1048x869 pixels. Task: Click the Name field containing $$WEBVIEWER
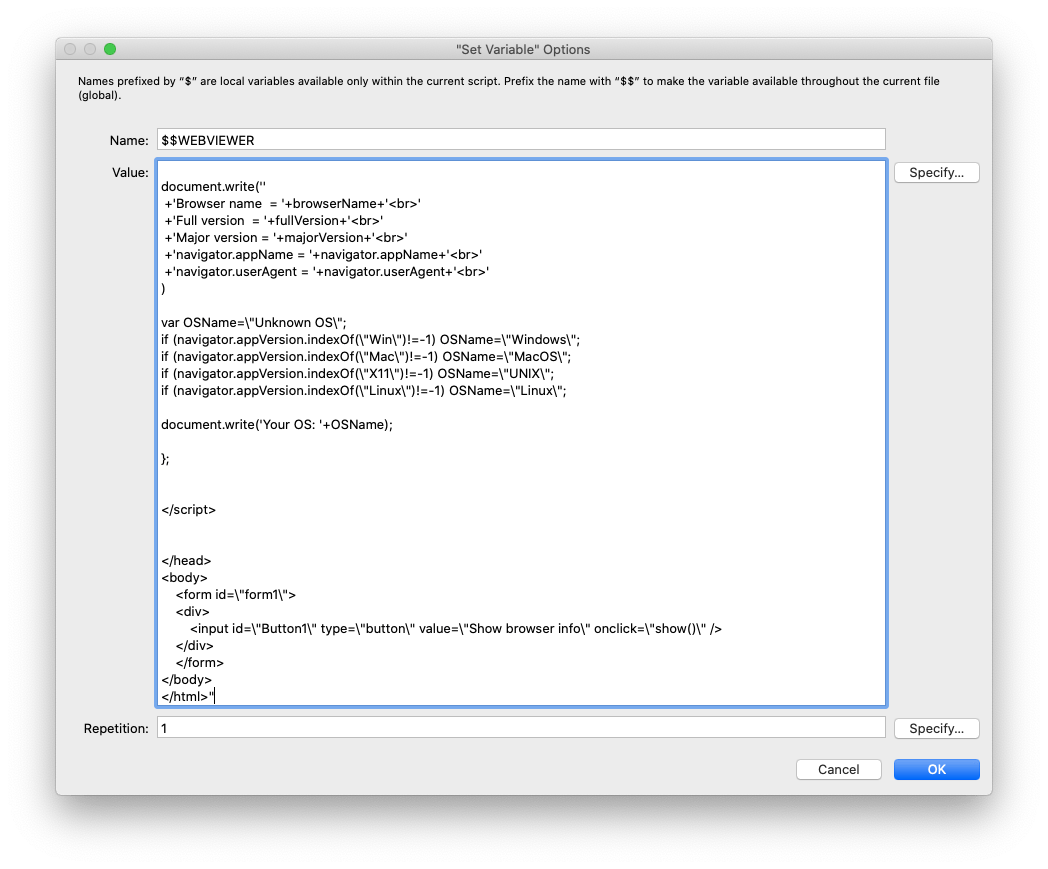520,140
